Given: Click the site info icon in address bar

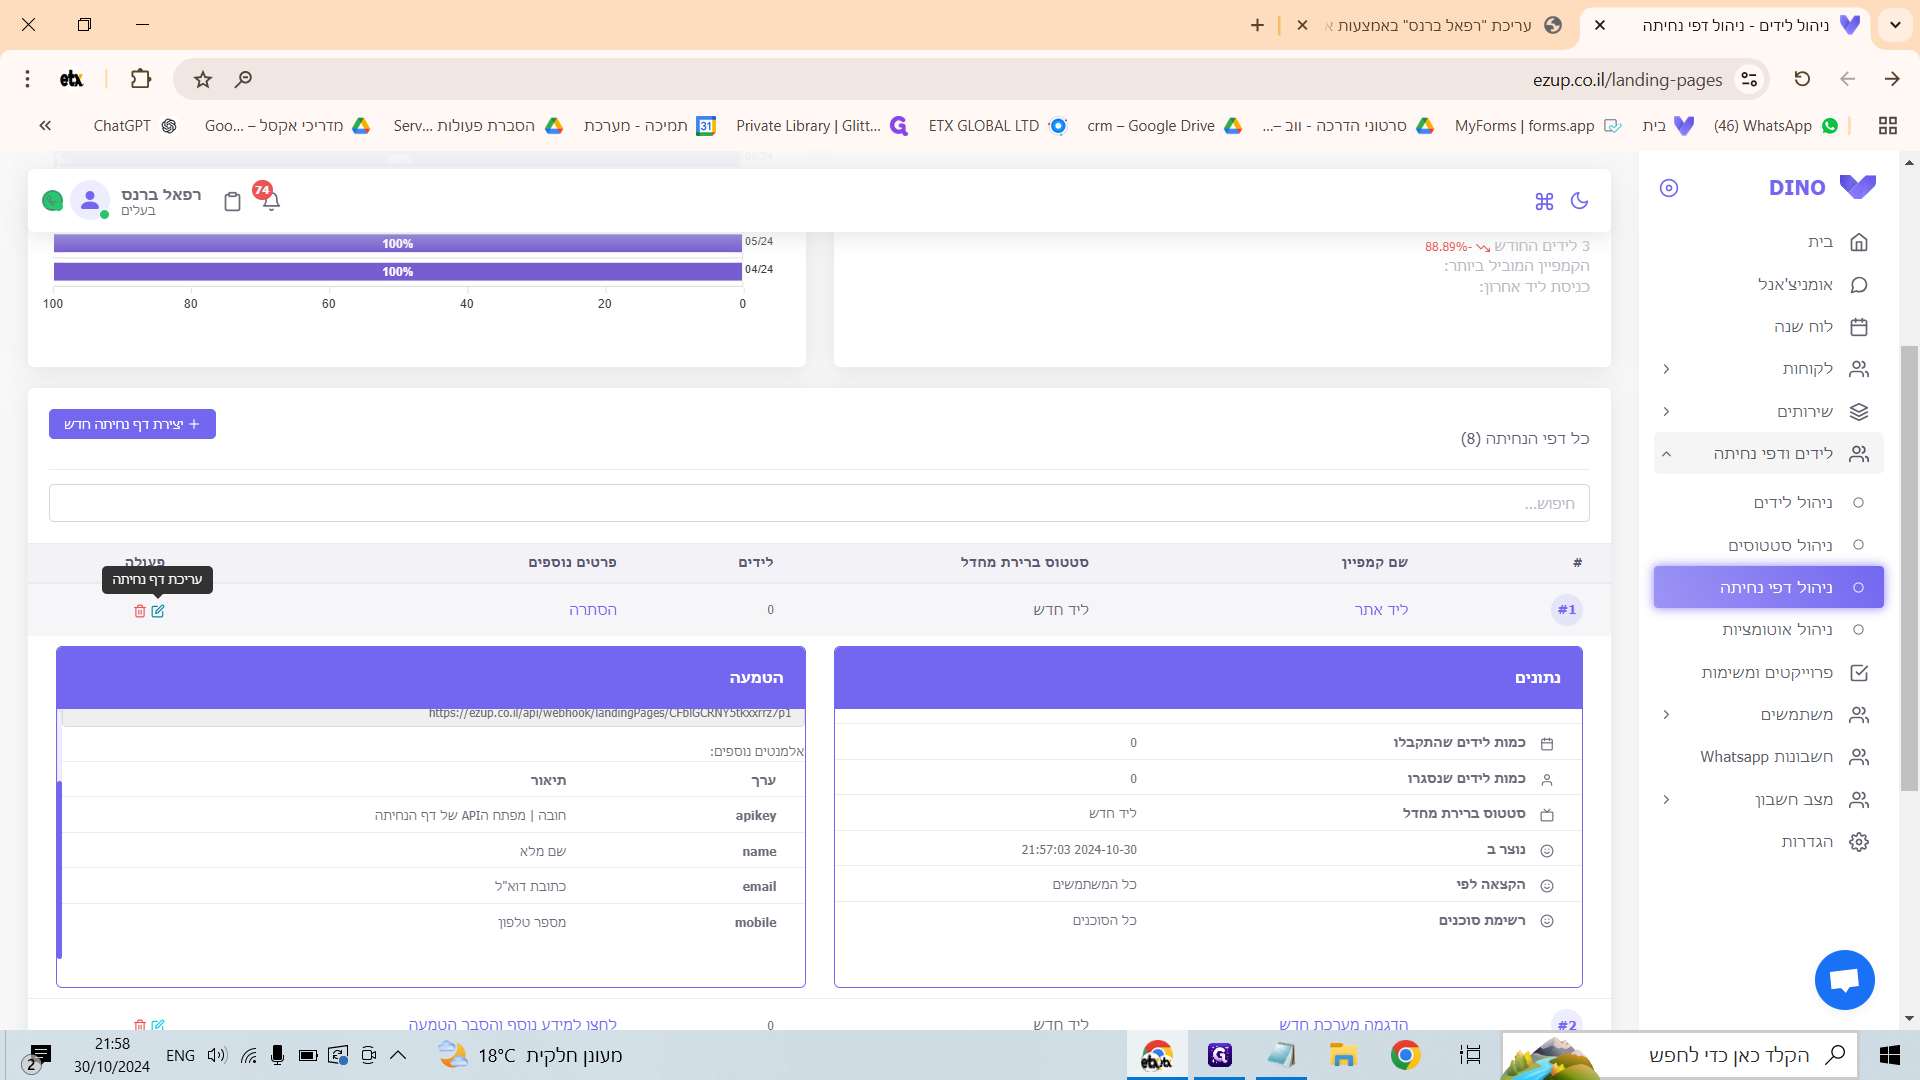Looking at the screenshot, I should (x=1749, y=79).
